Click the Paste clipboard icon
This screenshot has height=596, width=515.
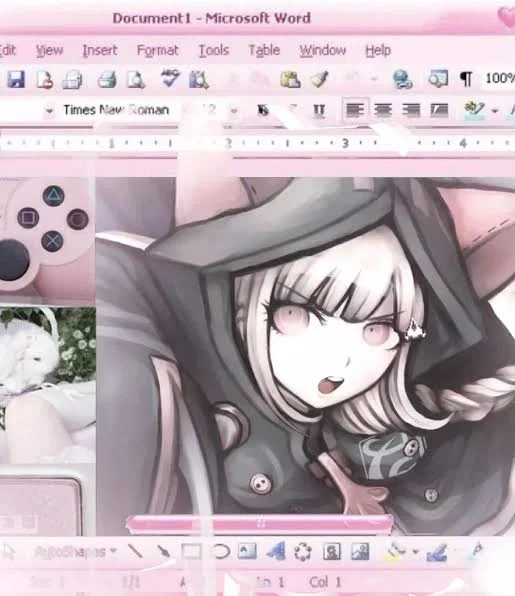[290, 80]
